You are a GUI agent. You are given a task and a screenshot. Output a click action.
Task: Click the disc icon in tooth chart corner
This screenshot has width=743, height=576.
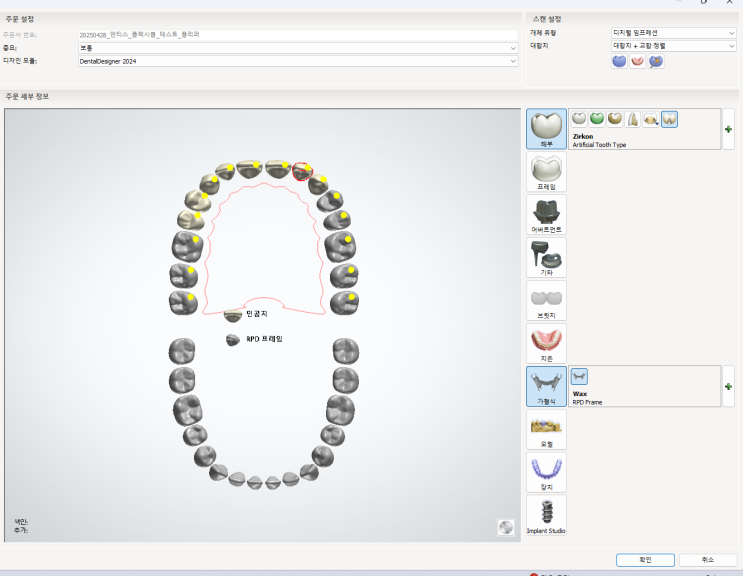point(506,527)
